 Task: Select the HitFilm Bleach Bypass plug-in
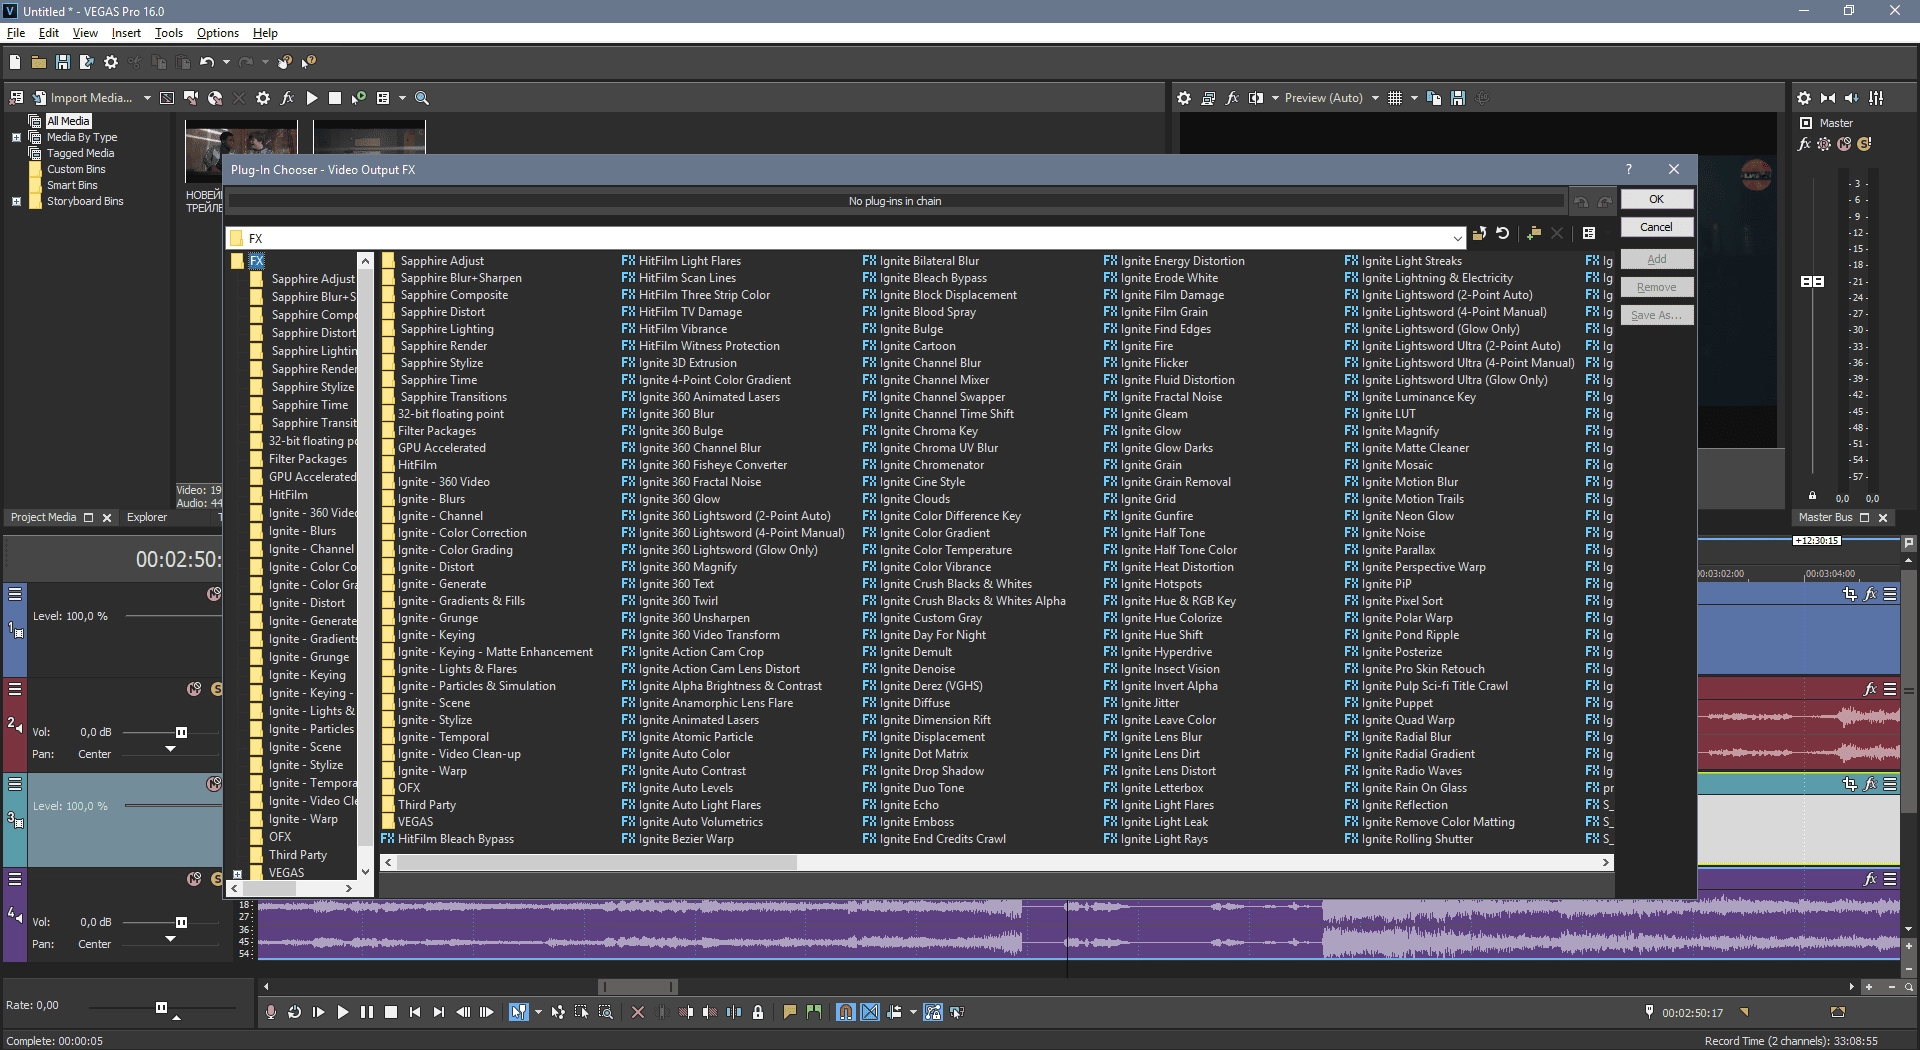447,839
